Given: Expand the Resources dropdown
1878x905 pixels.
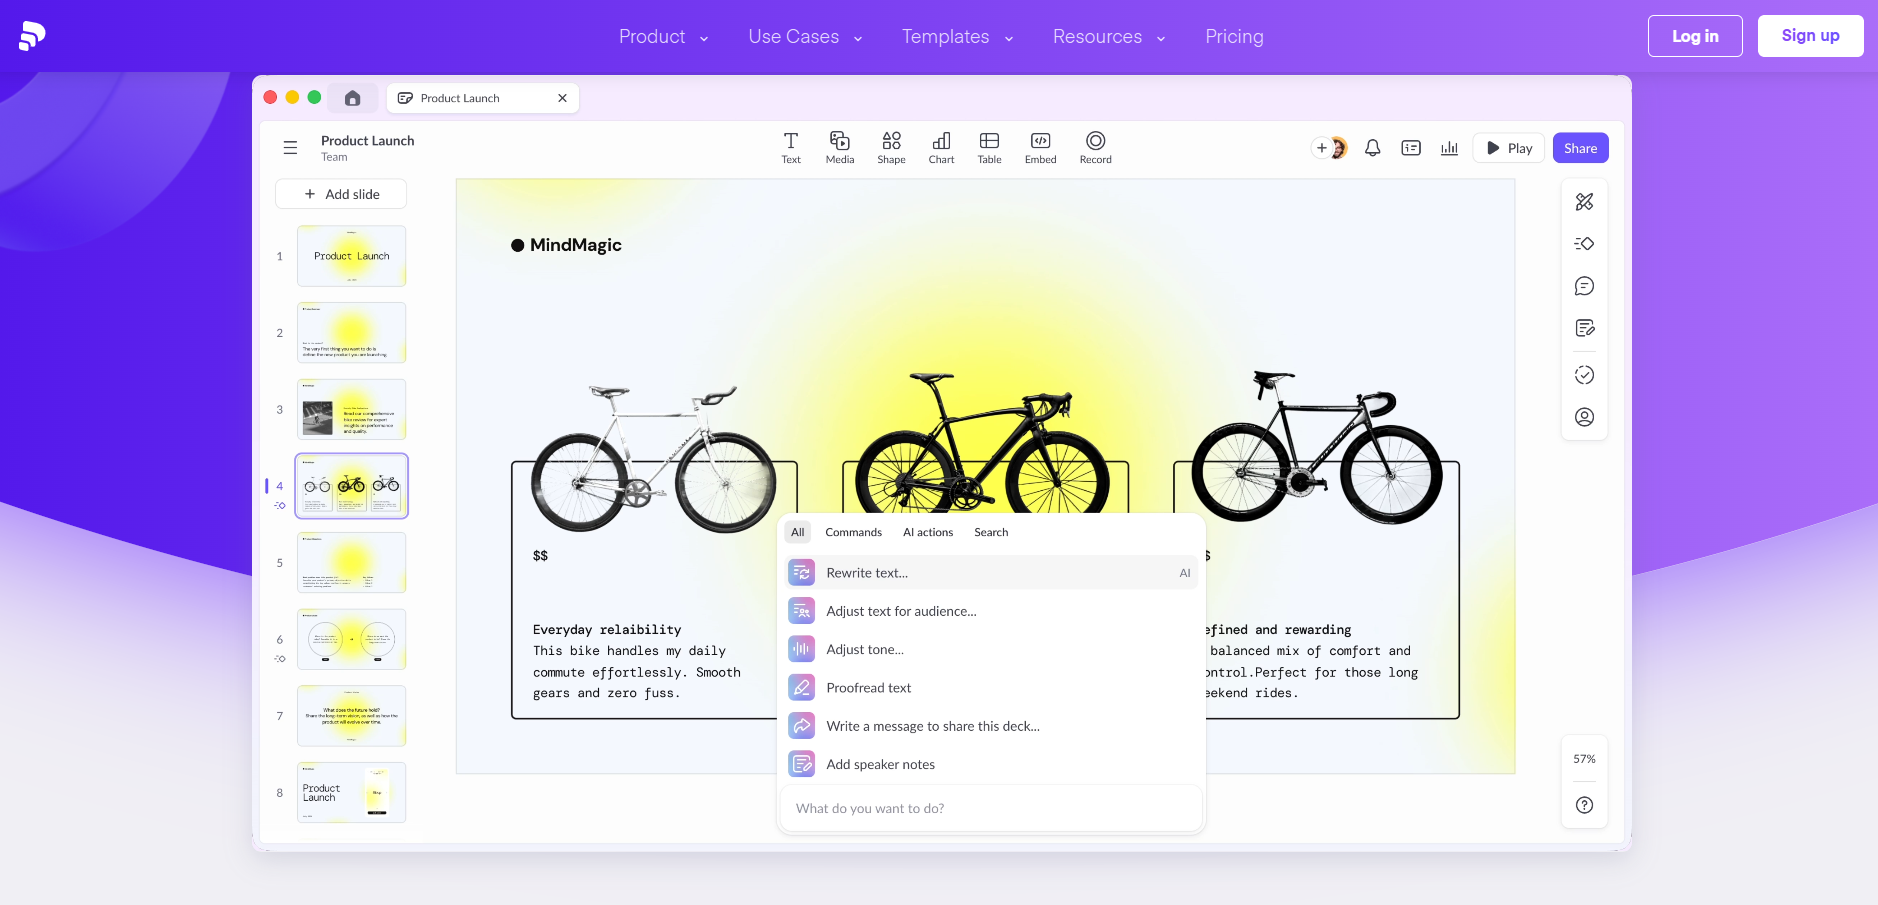Looking at the screenshot, I should [x=1109, y=37].
